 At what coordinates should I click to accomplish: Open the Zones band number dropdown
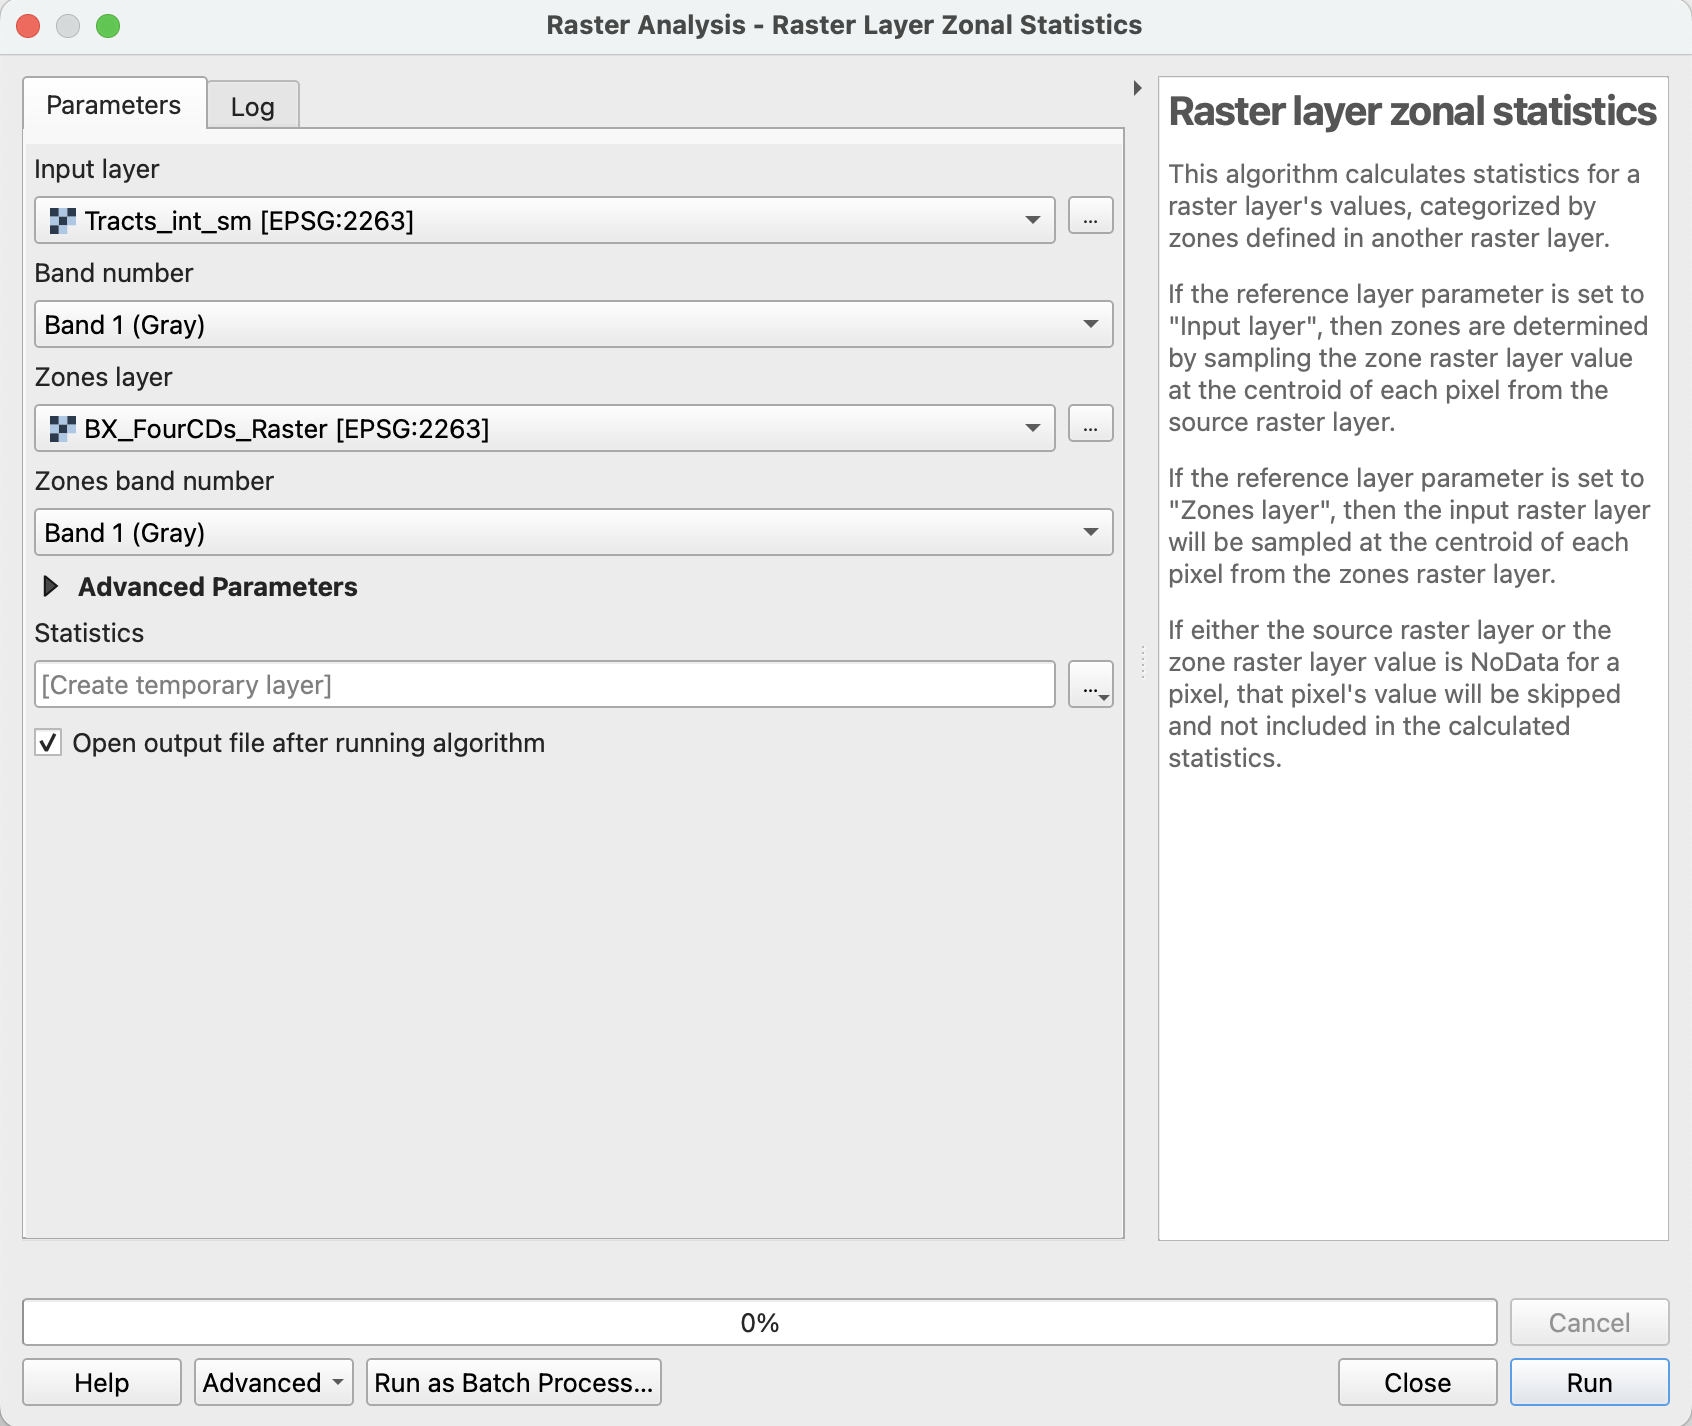[x=574, y=532]
